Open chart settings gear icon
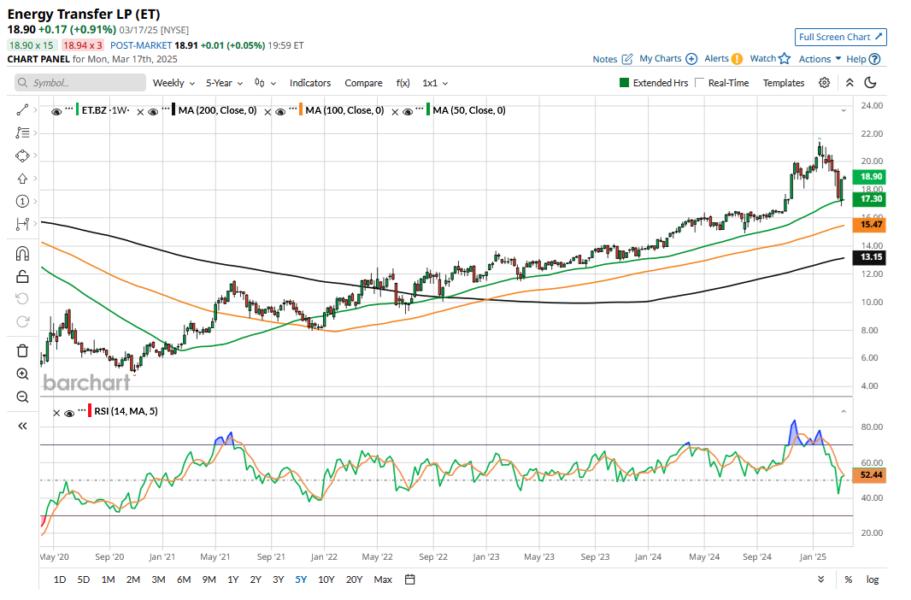Image resolution: width=911 pixels, height=600 pixels. (824, 83)
